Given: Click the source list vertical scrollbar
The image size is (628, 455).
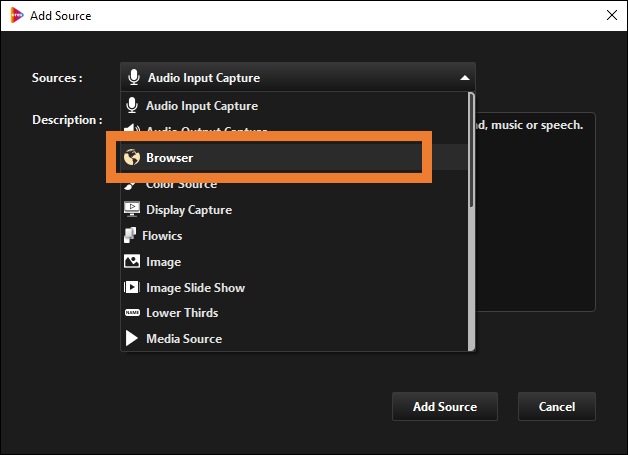Looking at the screenshot, I should pos(471,221).
